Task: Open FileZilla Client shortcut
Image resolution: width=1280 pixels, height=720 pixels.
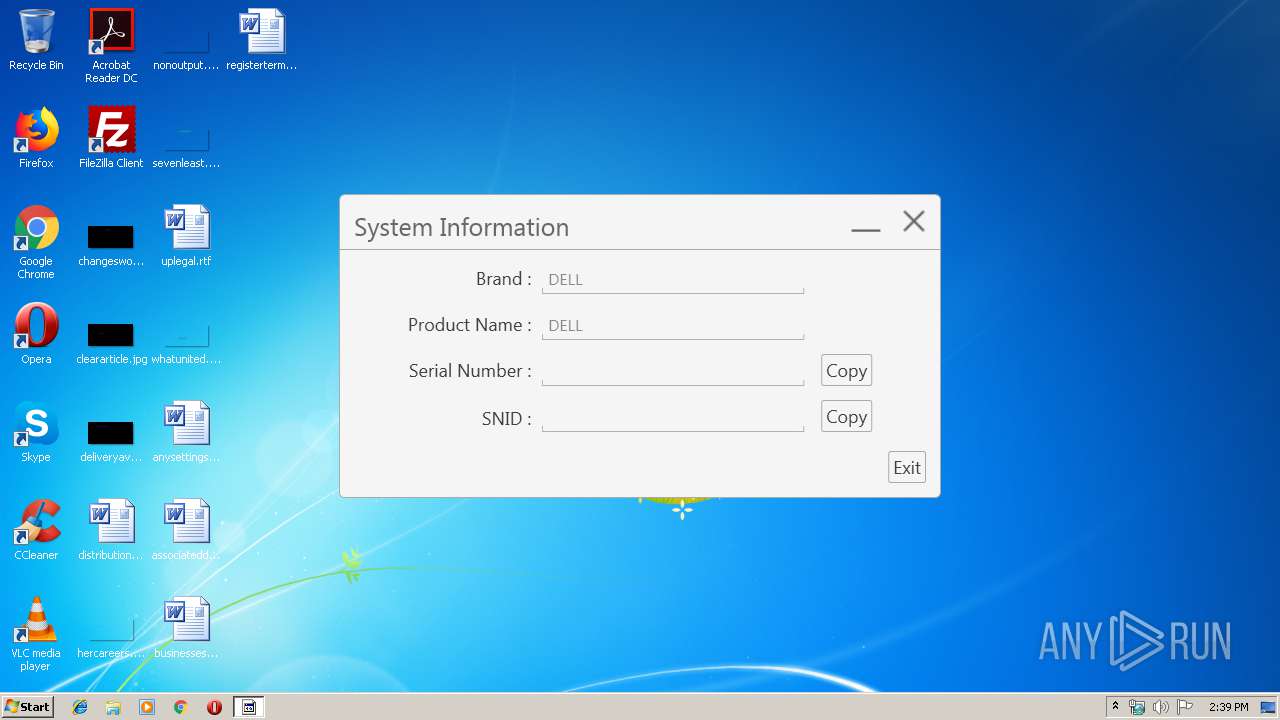Action: pyautogui.click(x=111, y=139)
